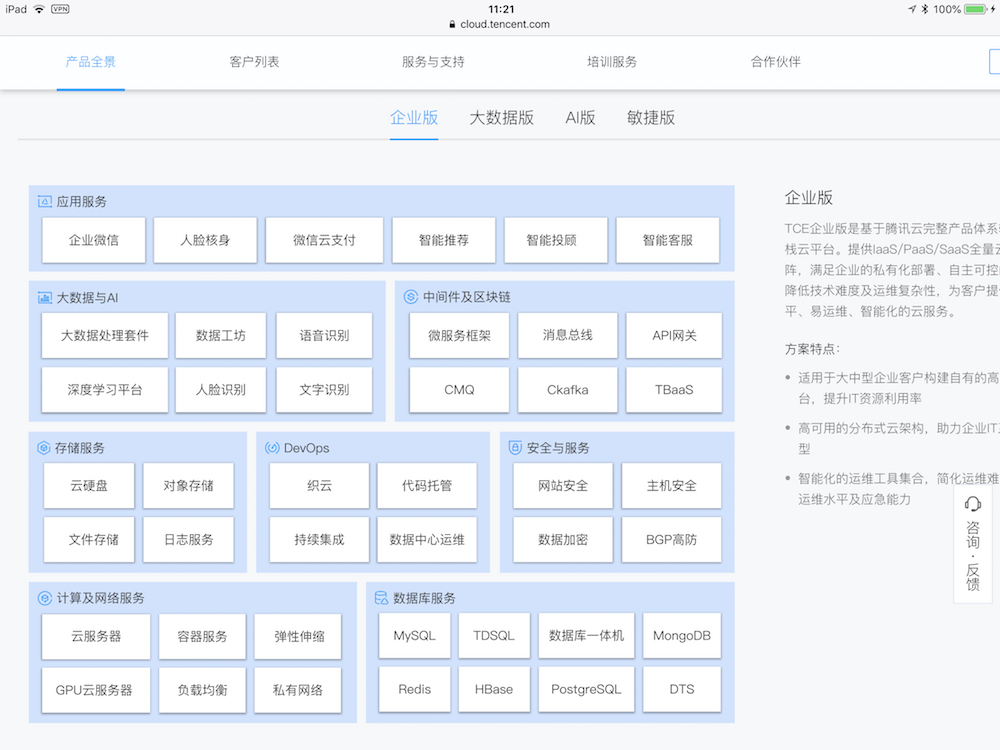Open the 语音识别 product card

(x=324, y=335)
